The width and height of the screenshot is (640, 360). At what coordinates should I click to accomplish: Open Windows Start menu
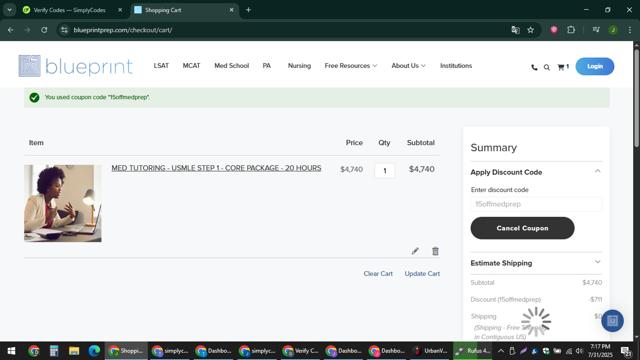pyautogui.click(x=11, y=351)
